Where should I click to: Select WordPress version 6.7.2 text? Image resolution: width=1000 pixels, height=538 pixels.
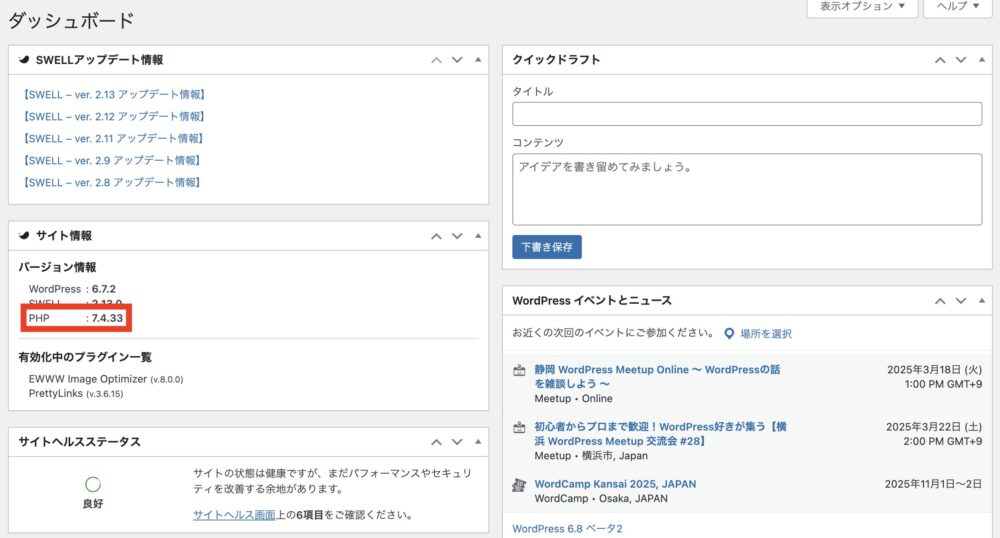(104, 289)
